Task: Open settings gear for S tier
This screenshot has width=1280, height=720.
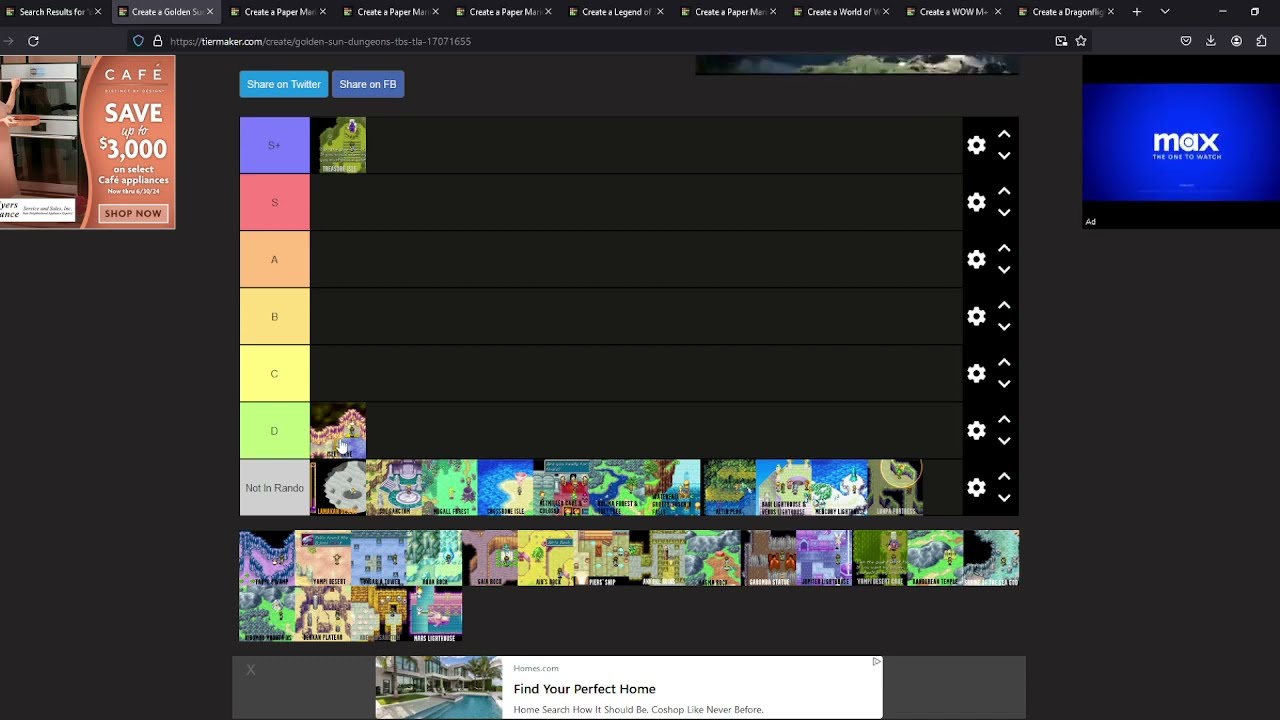Action: [976, 202]
